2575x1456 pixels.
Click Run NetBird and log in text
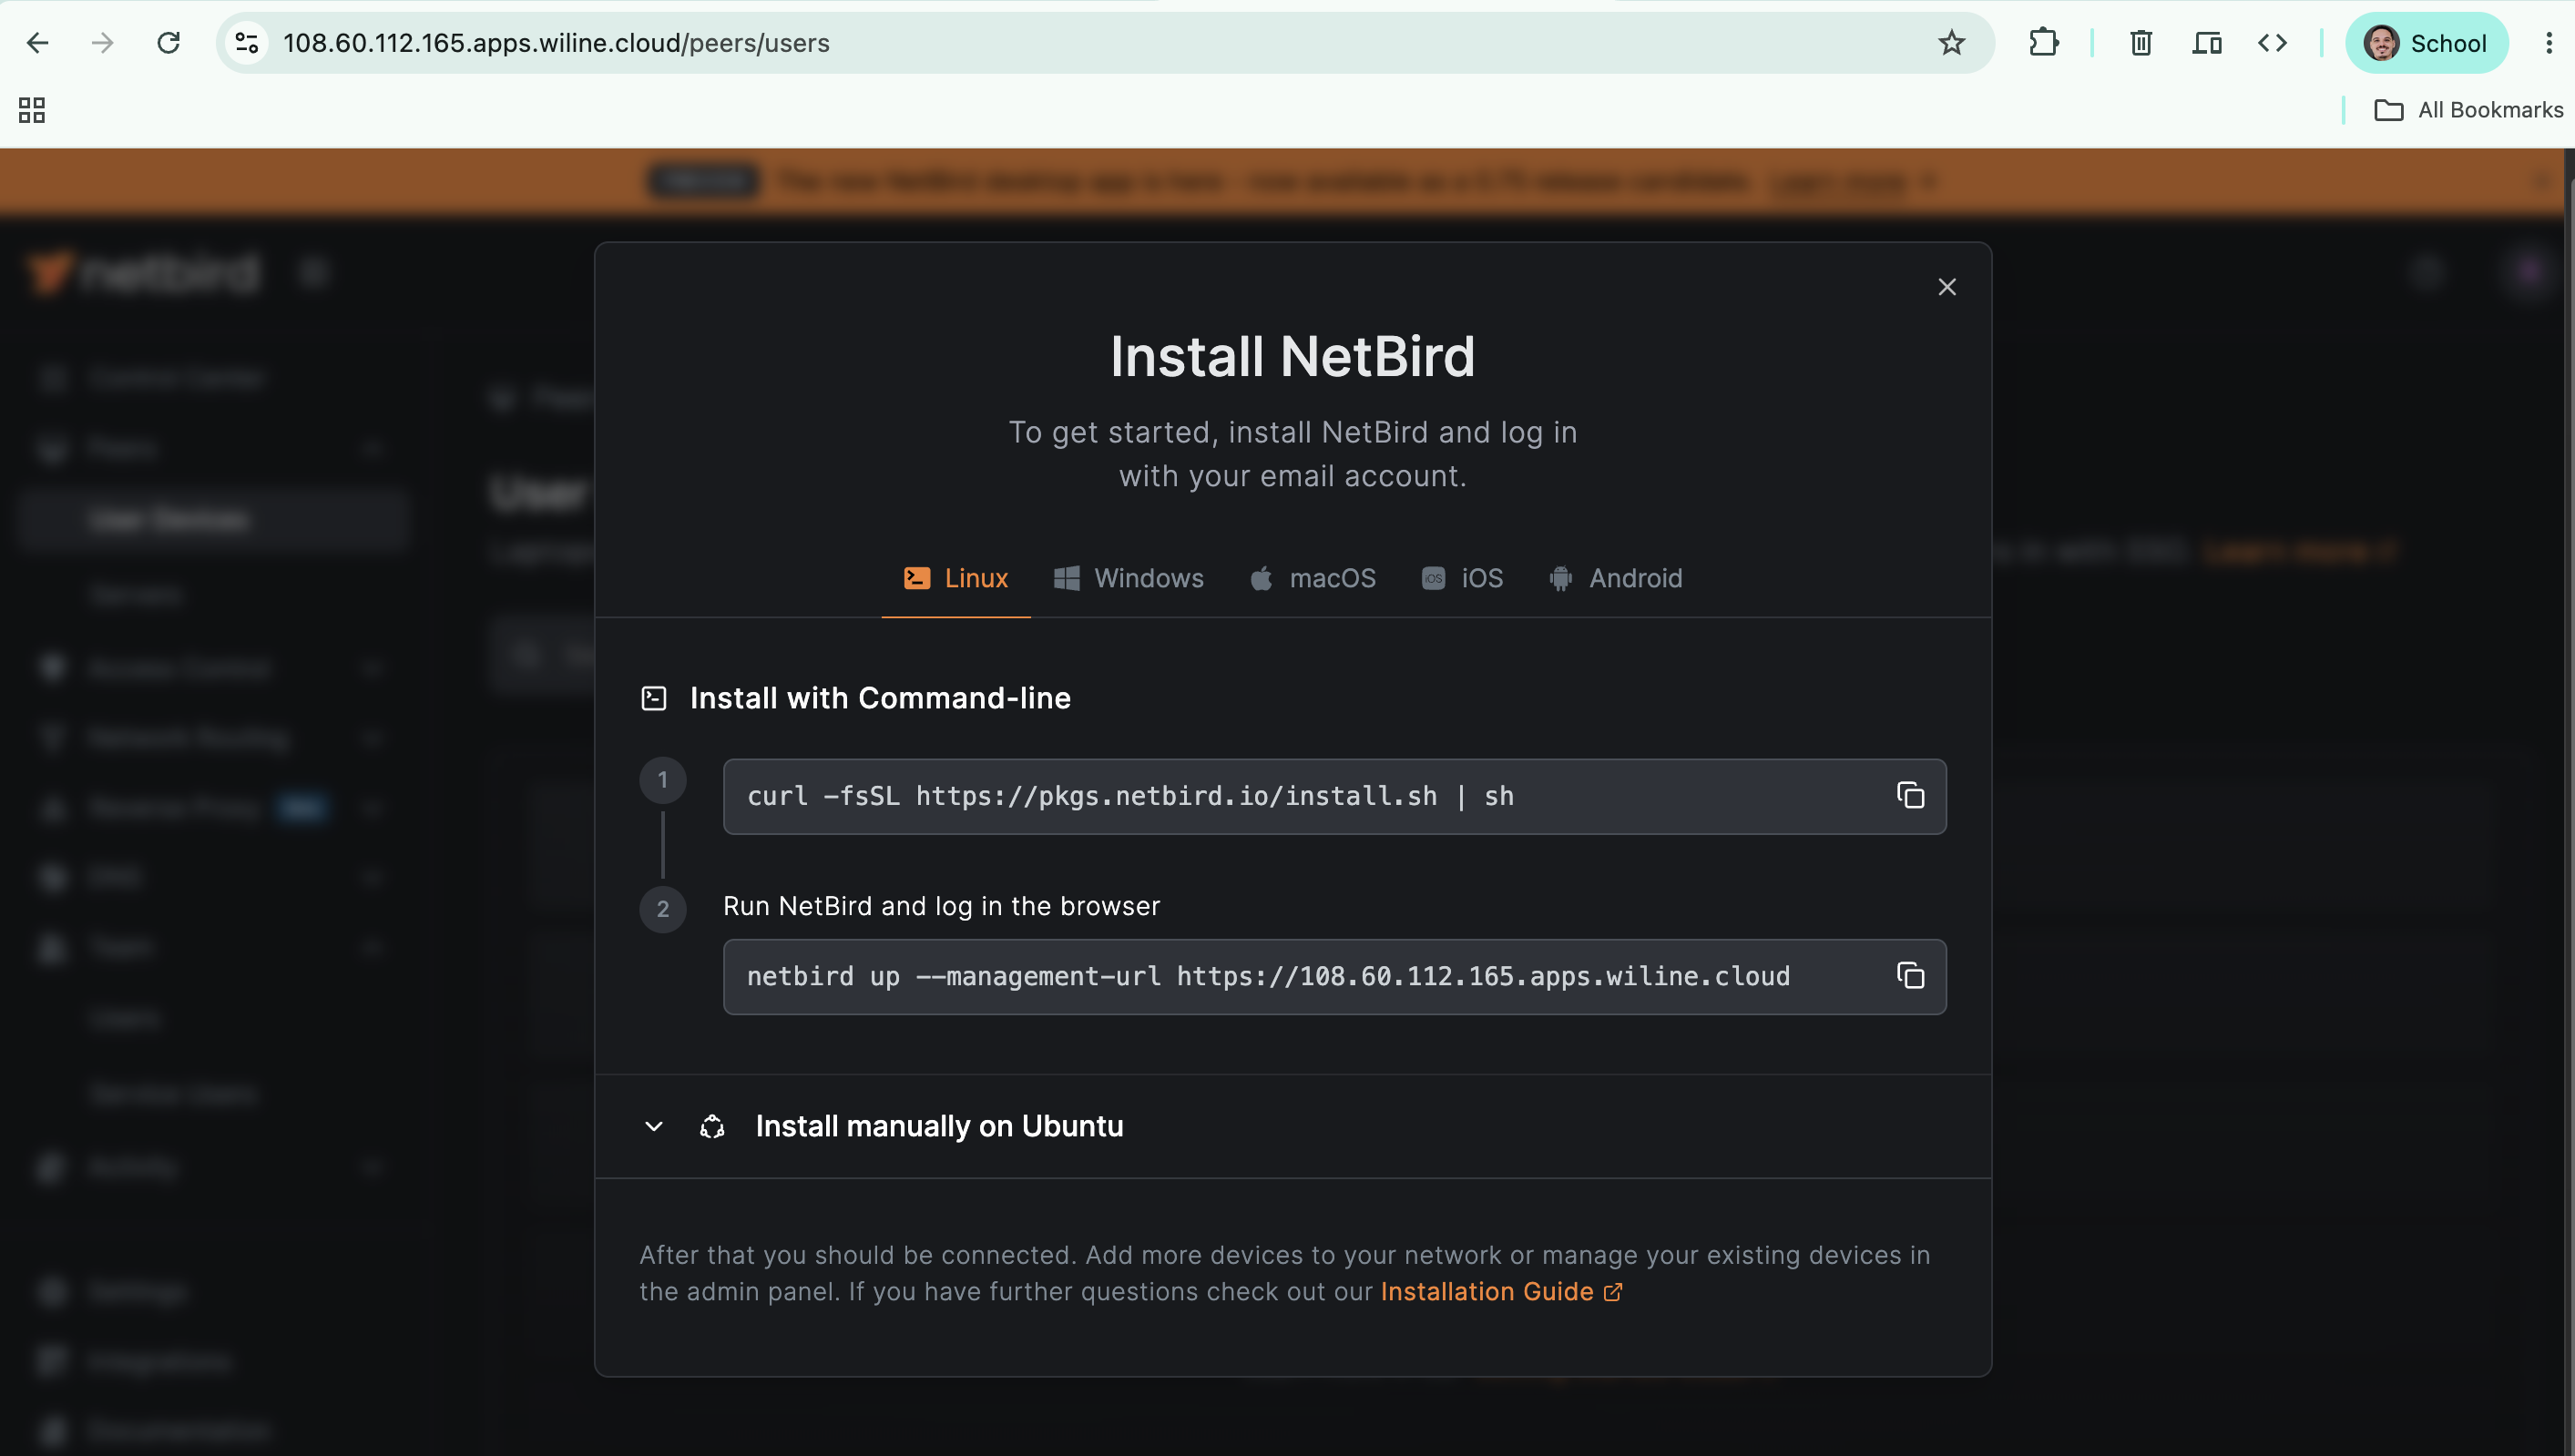(941, 906)
